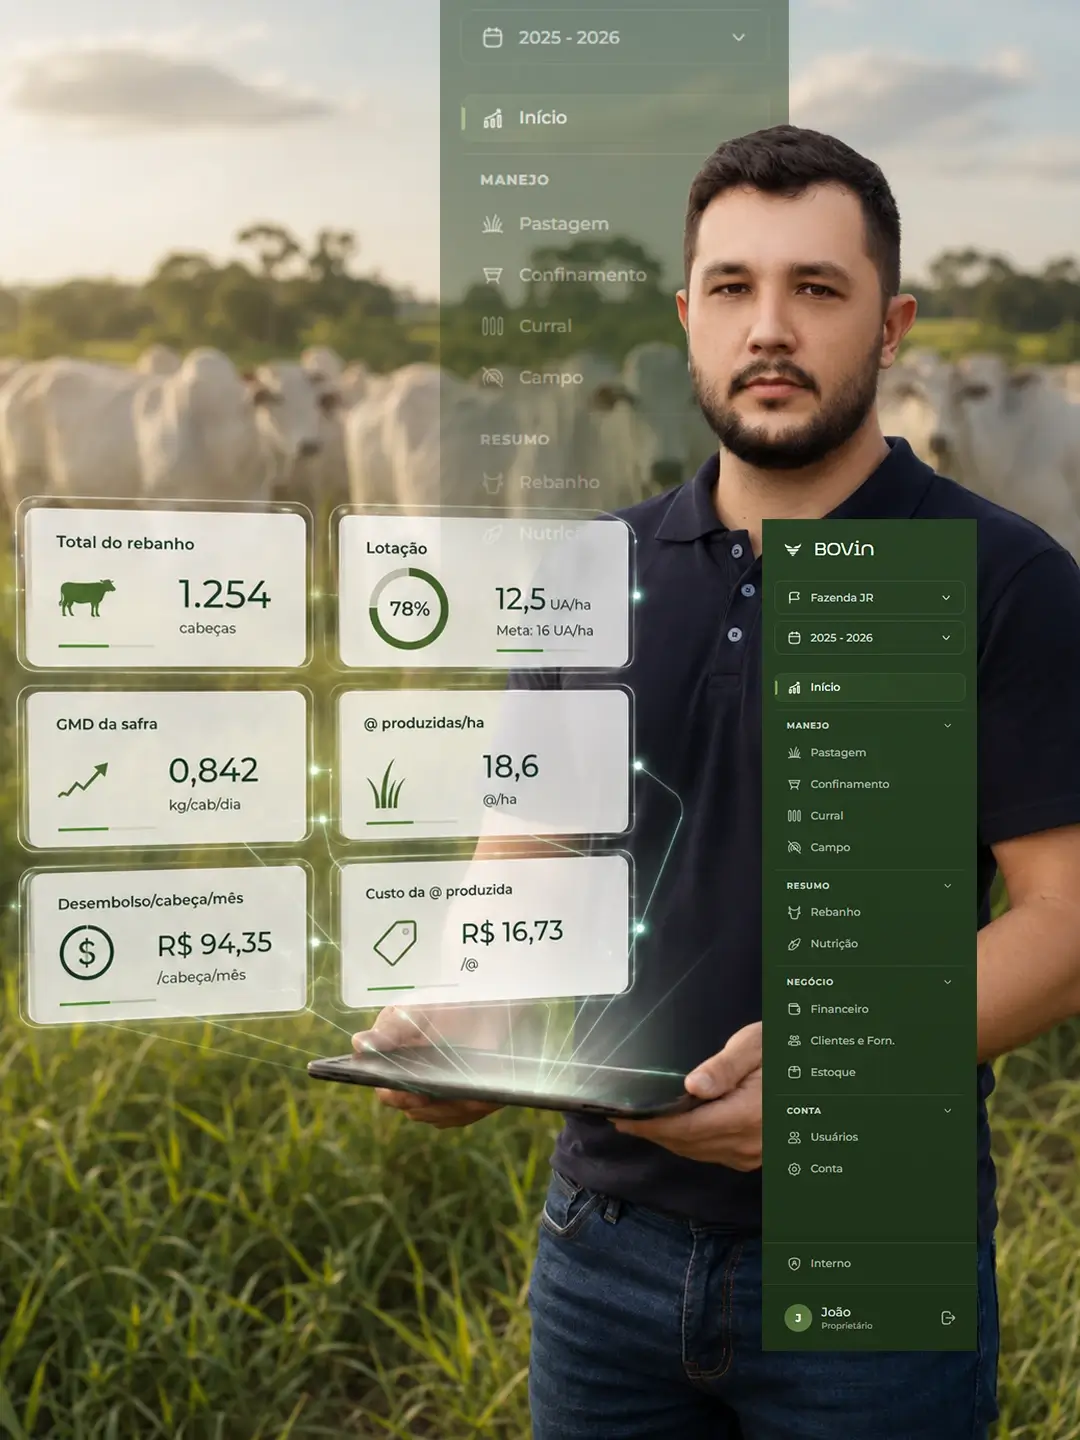Click the Curral icon in the large faded menu
This screenshot has width=1080, height=1440.
(492, 326)
